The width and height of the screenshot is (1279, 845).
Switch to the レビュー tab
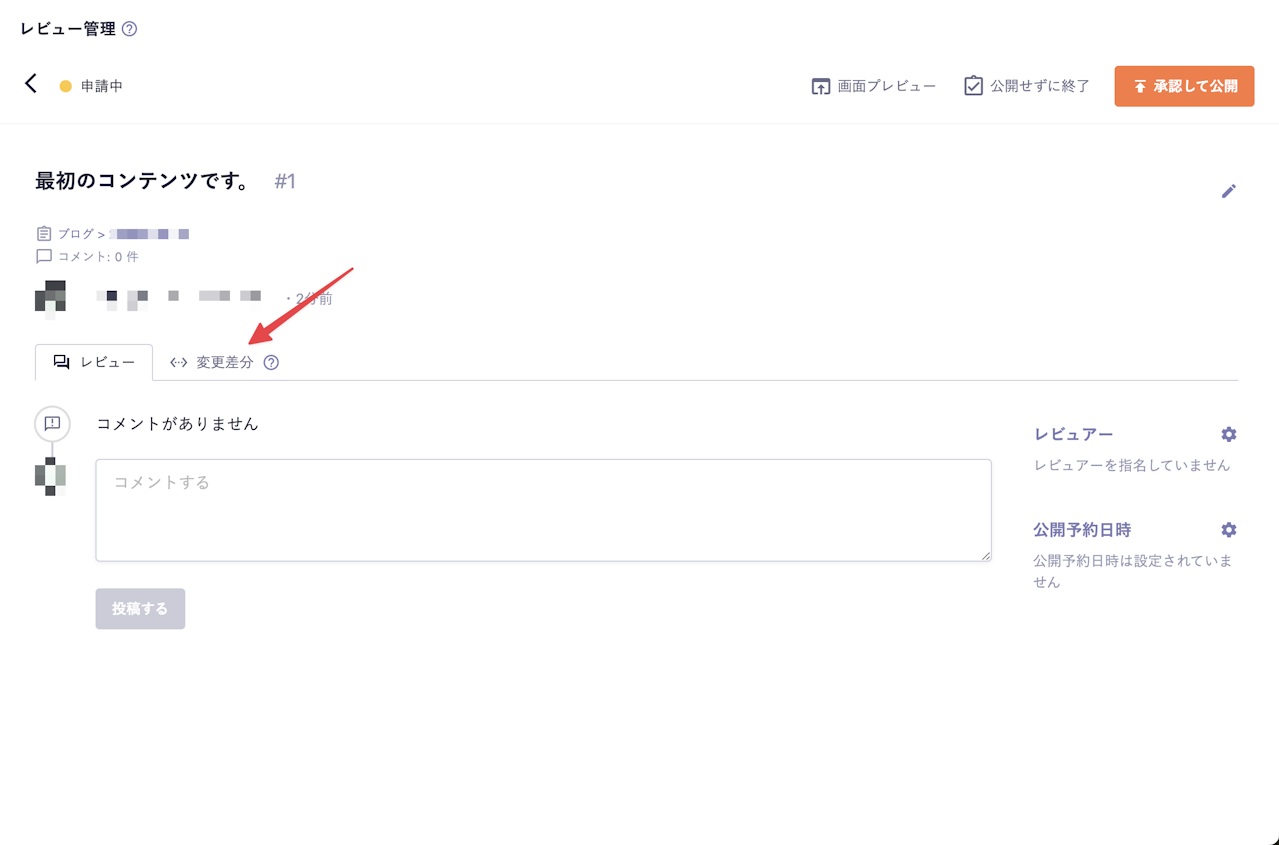tap(94, 362)
